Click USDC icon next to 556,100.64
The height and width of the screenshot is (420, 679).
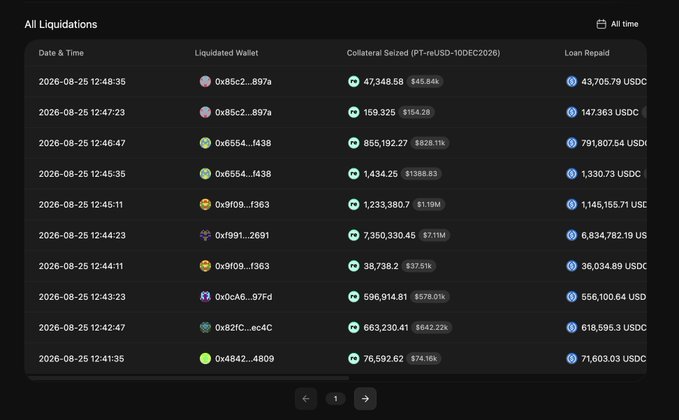pyautogui.click(x=572, y=297)
